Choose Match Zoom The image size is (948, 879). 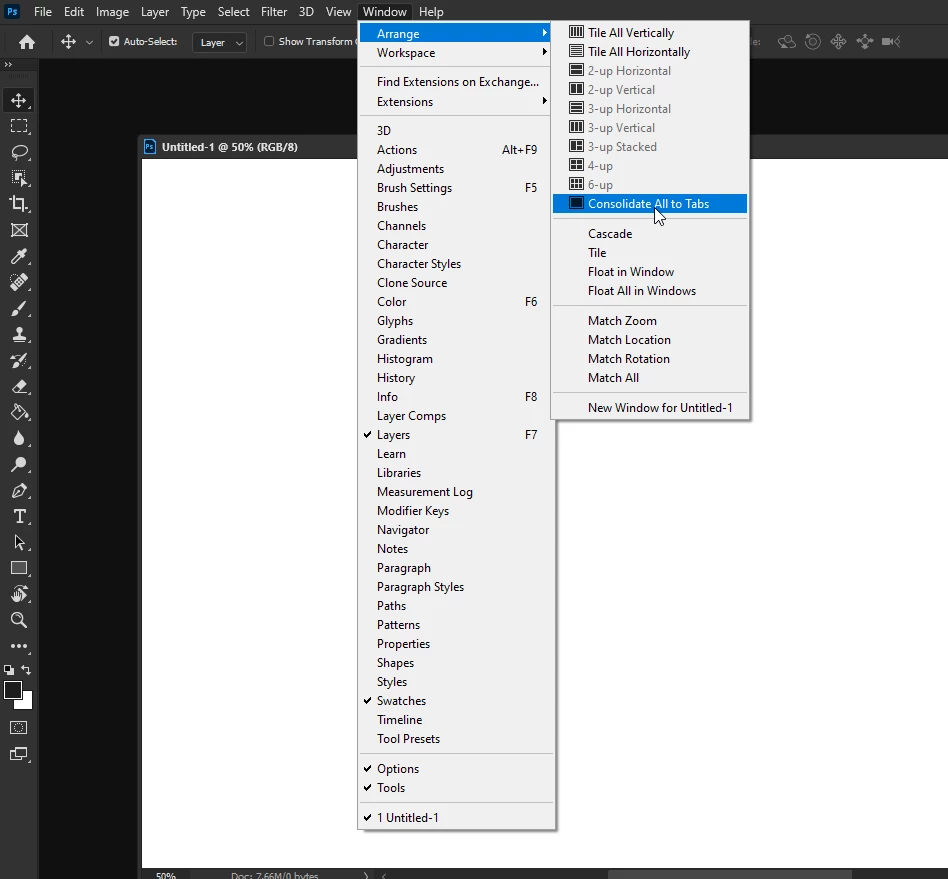coord(650,321)
